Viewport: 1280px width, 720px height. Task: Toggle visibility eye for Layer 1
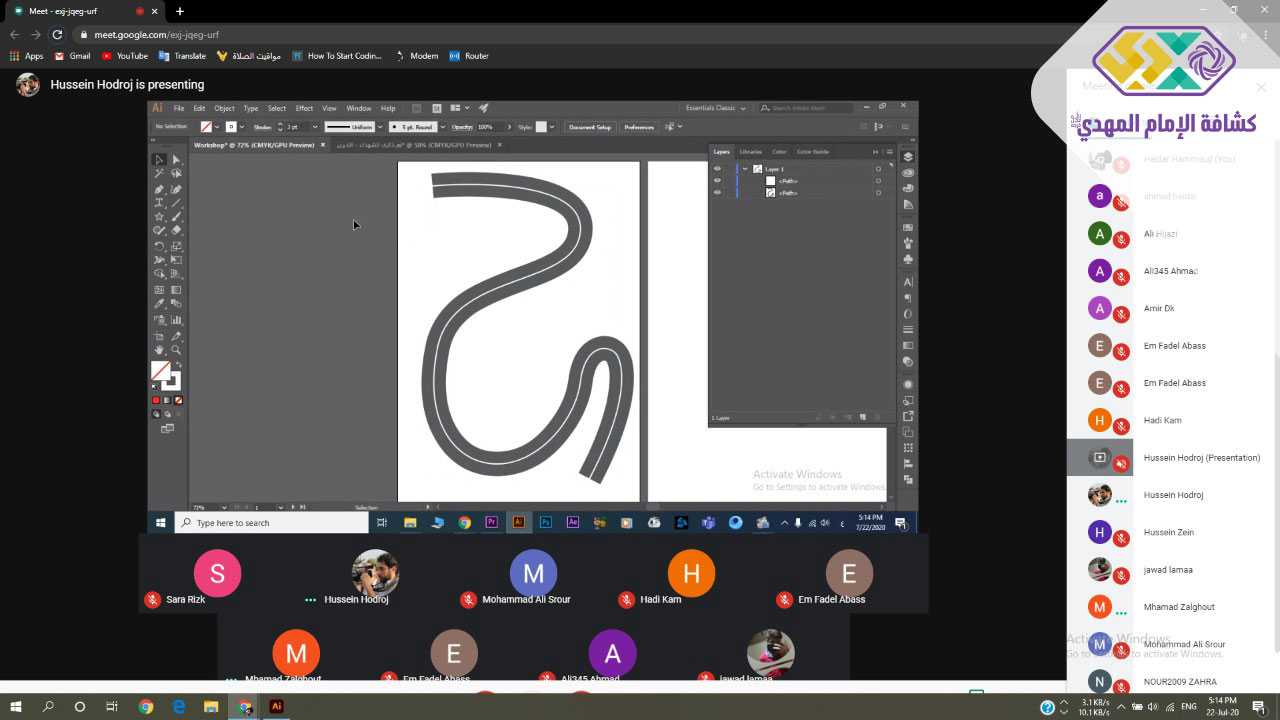[717, 169]
